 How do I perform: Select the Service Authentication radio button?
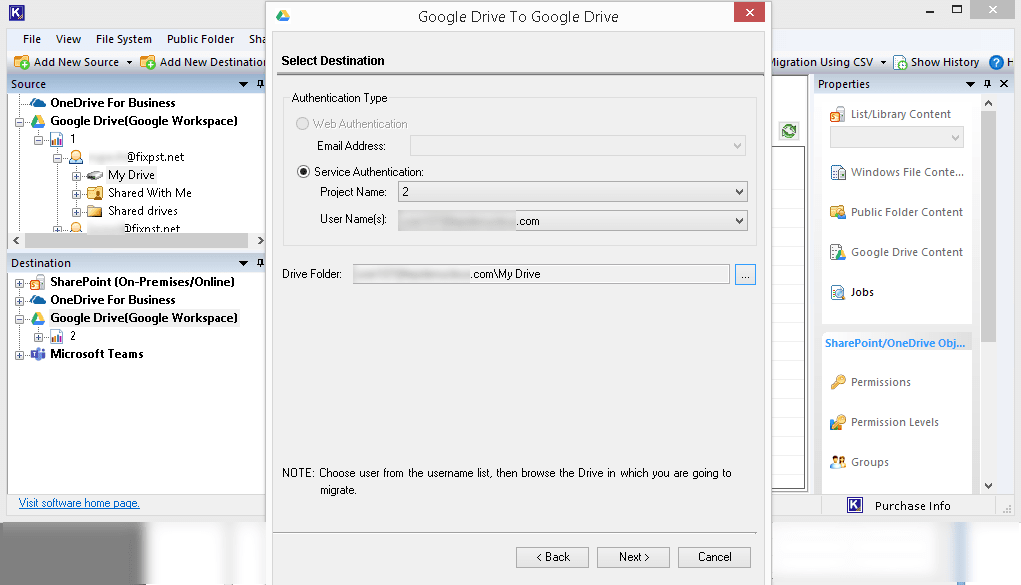303,172
